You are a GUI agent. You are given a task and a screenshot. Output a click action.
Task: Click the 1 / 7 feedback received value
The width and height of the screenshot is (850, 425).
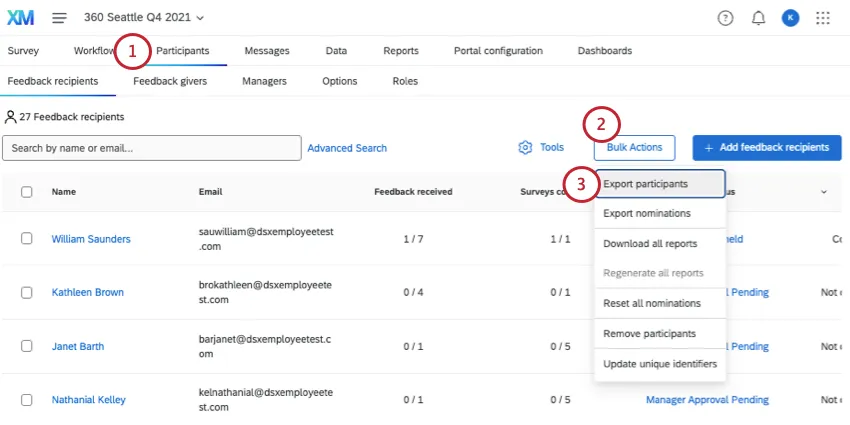(x=414, y=239)
